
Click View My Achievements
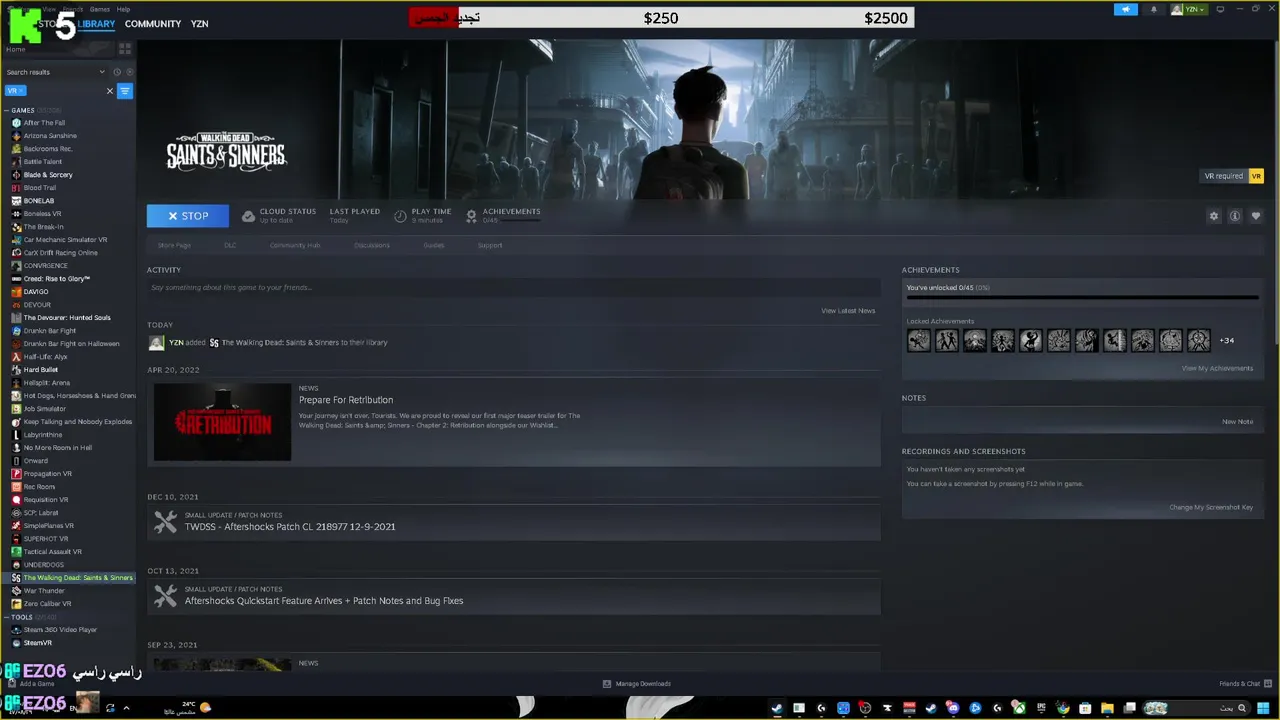pos(1217,368)
